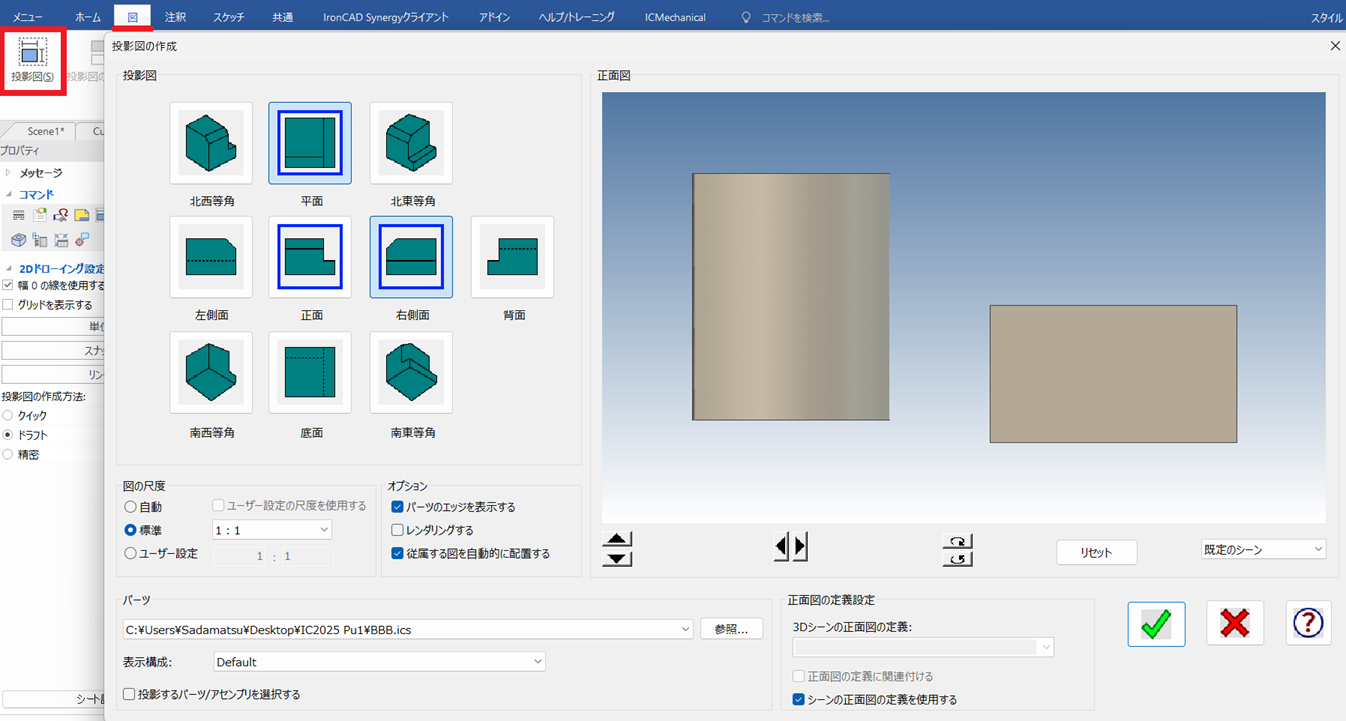Enable the レンダリングする checkbox
The image size is (1346, 721).
398,530
